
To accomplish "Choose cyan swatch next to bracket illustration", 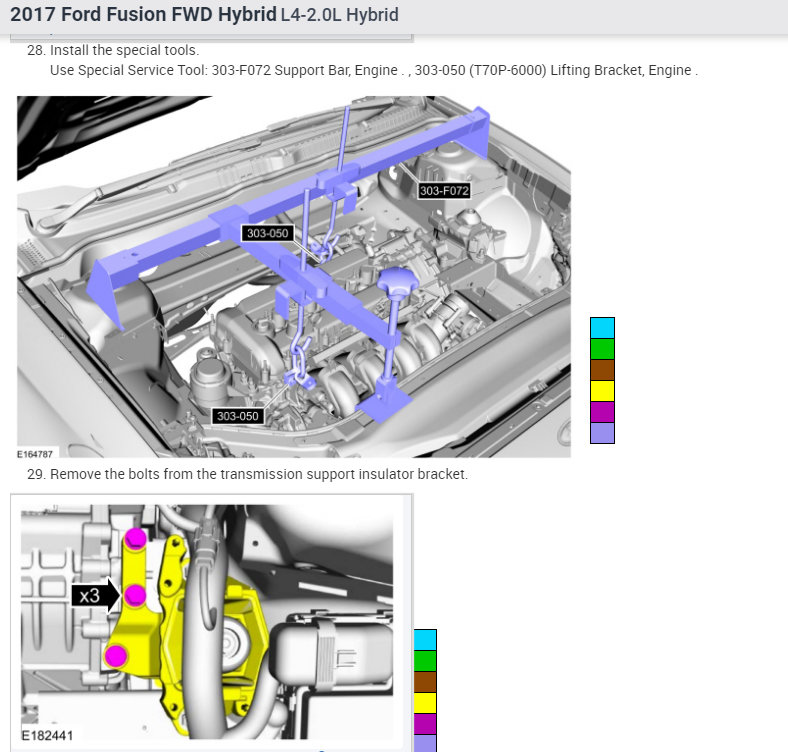I will click(425, 640).
